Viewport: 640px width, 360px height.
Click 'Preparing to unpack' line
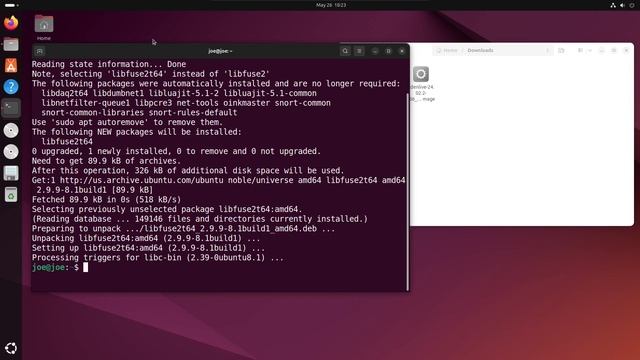point(183,229)
